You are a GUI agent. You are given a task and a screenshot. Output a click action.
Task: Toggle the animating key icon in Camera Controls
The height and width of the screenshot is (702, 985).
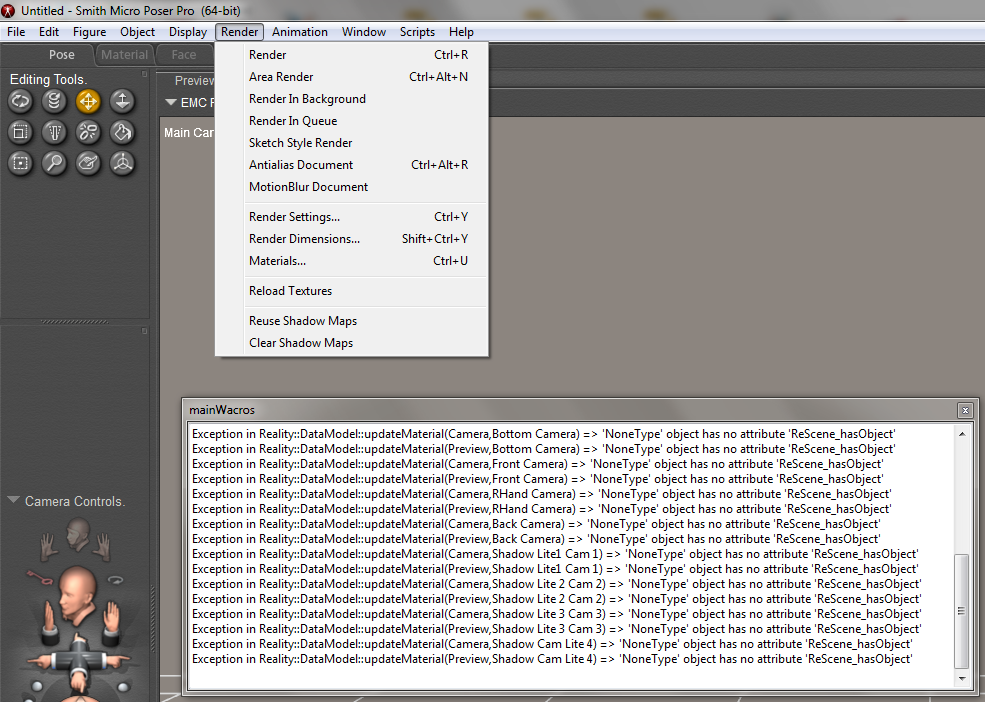(x=41, y=577)
